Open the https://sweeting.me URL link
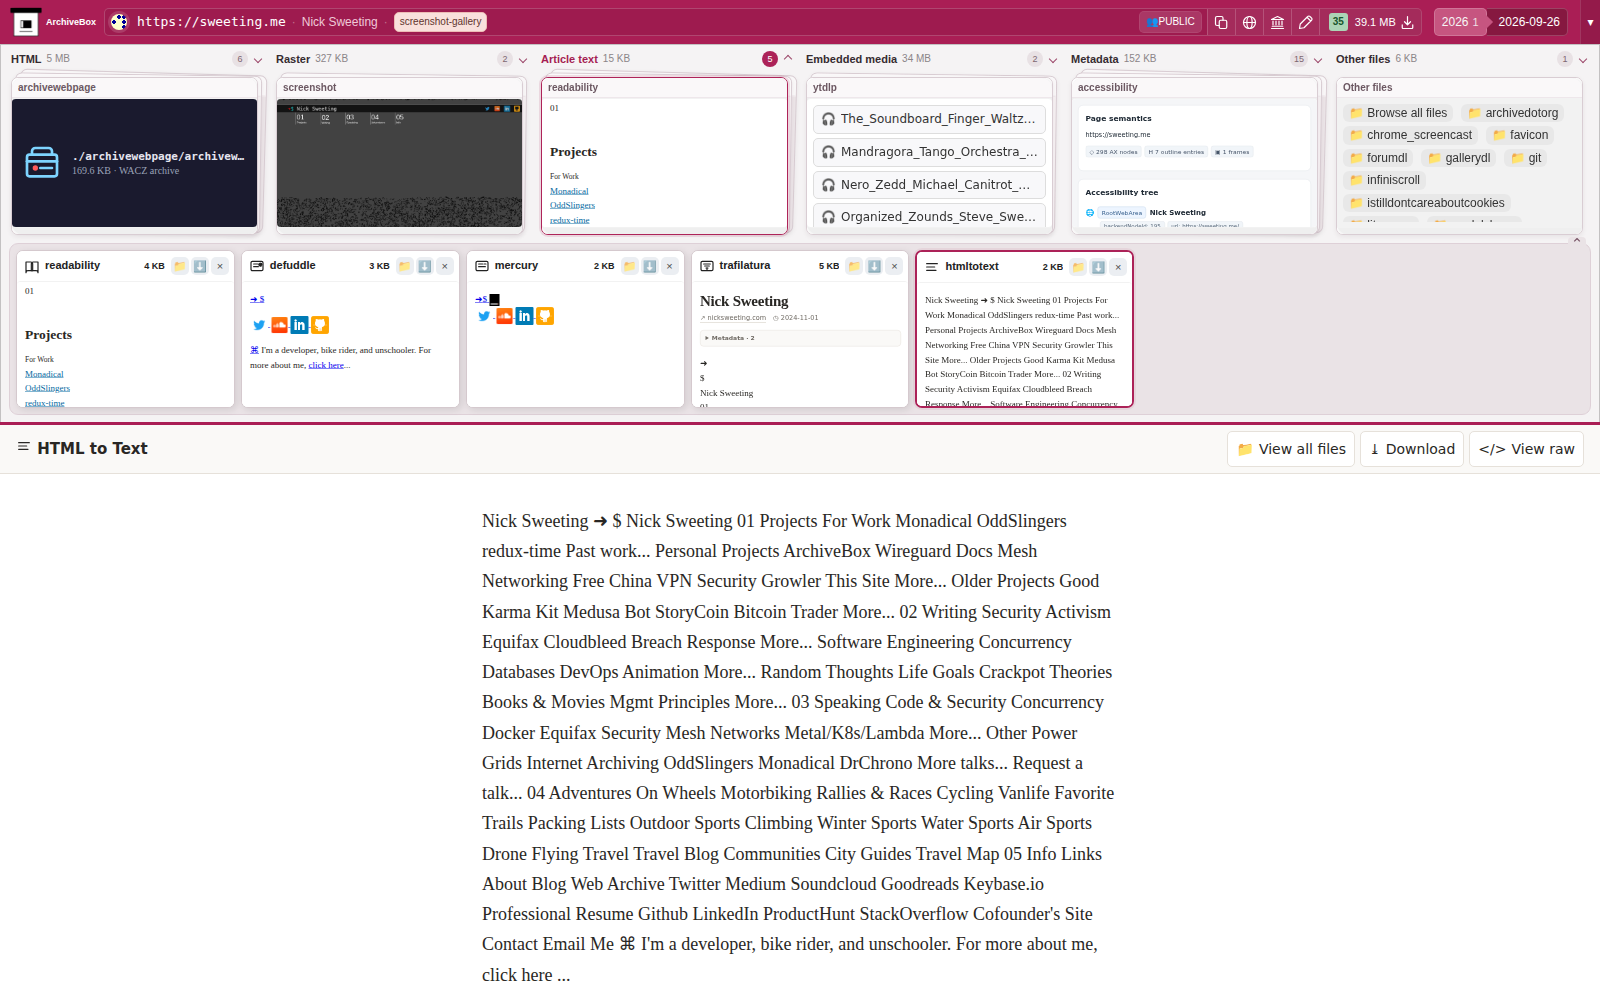 click(211, 22)
